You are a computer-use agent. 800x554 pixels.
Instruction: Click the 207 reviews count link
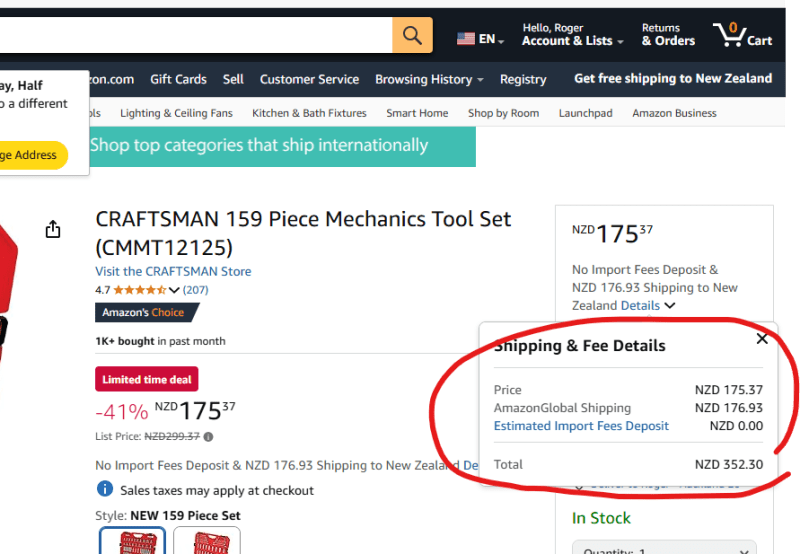coord(195,290)
